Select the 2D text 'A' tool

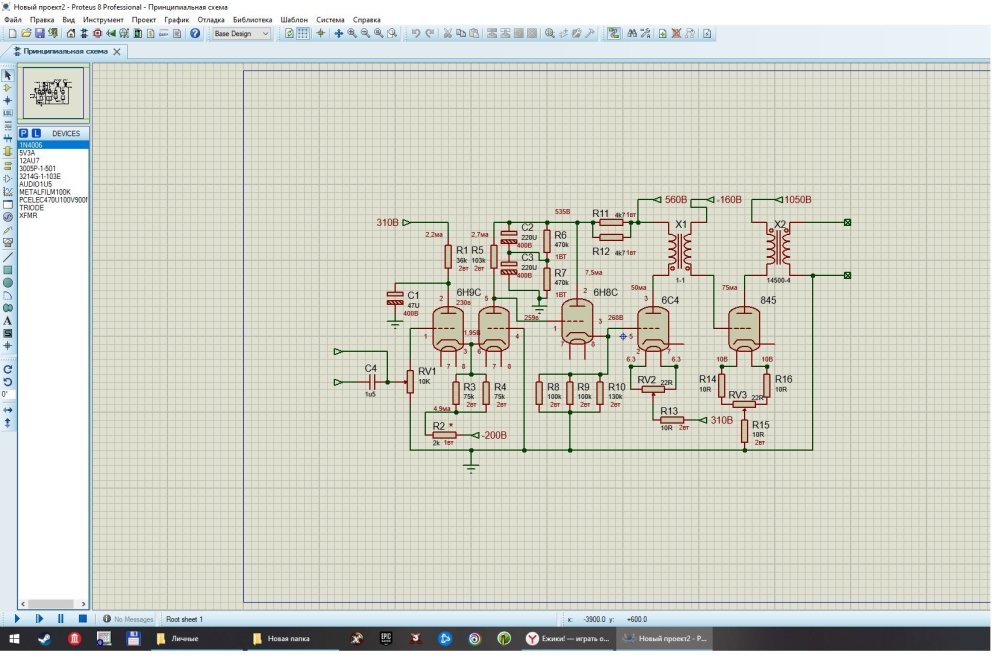pyautogui.click(x=8, y=320)
